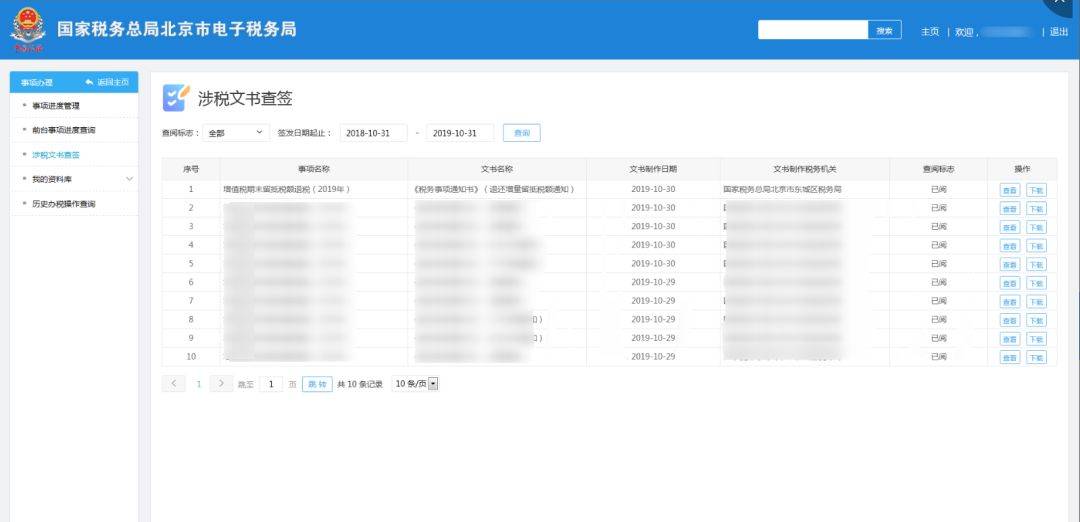The height and width of the screenshot is (522, 1080).
Task: Click the 查询 button beside the date range
Action: coord(521,133)
